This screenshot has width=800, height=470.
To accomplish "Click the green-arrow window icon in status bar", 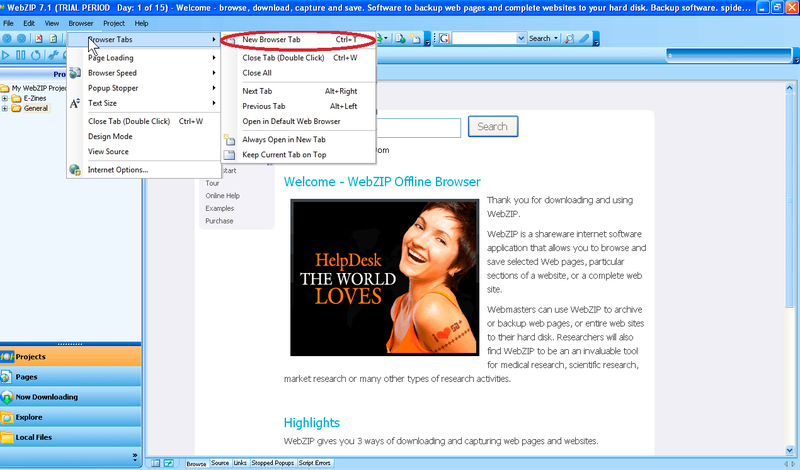I will tap(168, 463).
